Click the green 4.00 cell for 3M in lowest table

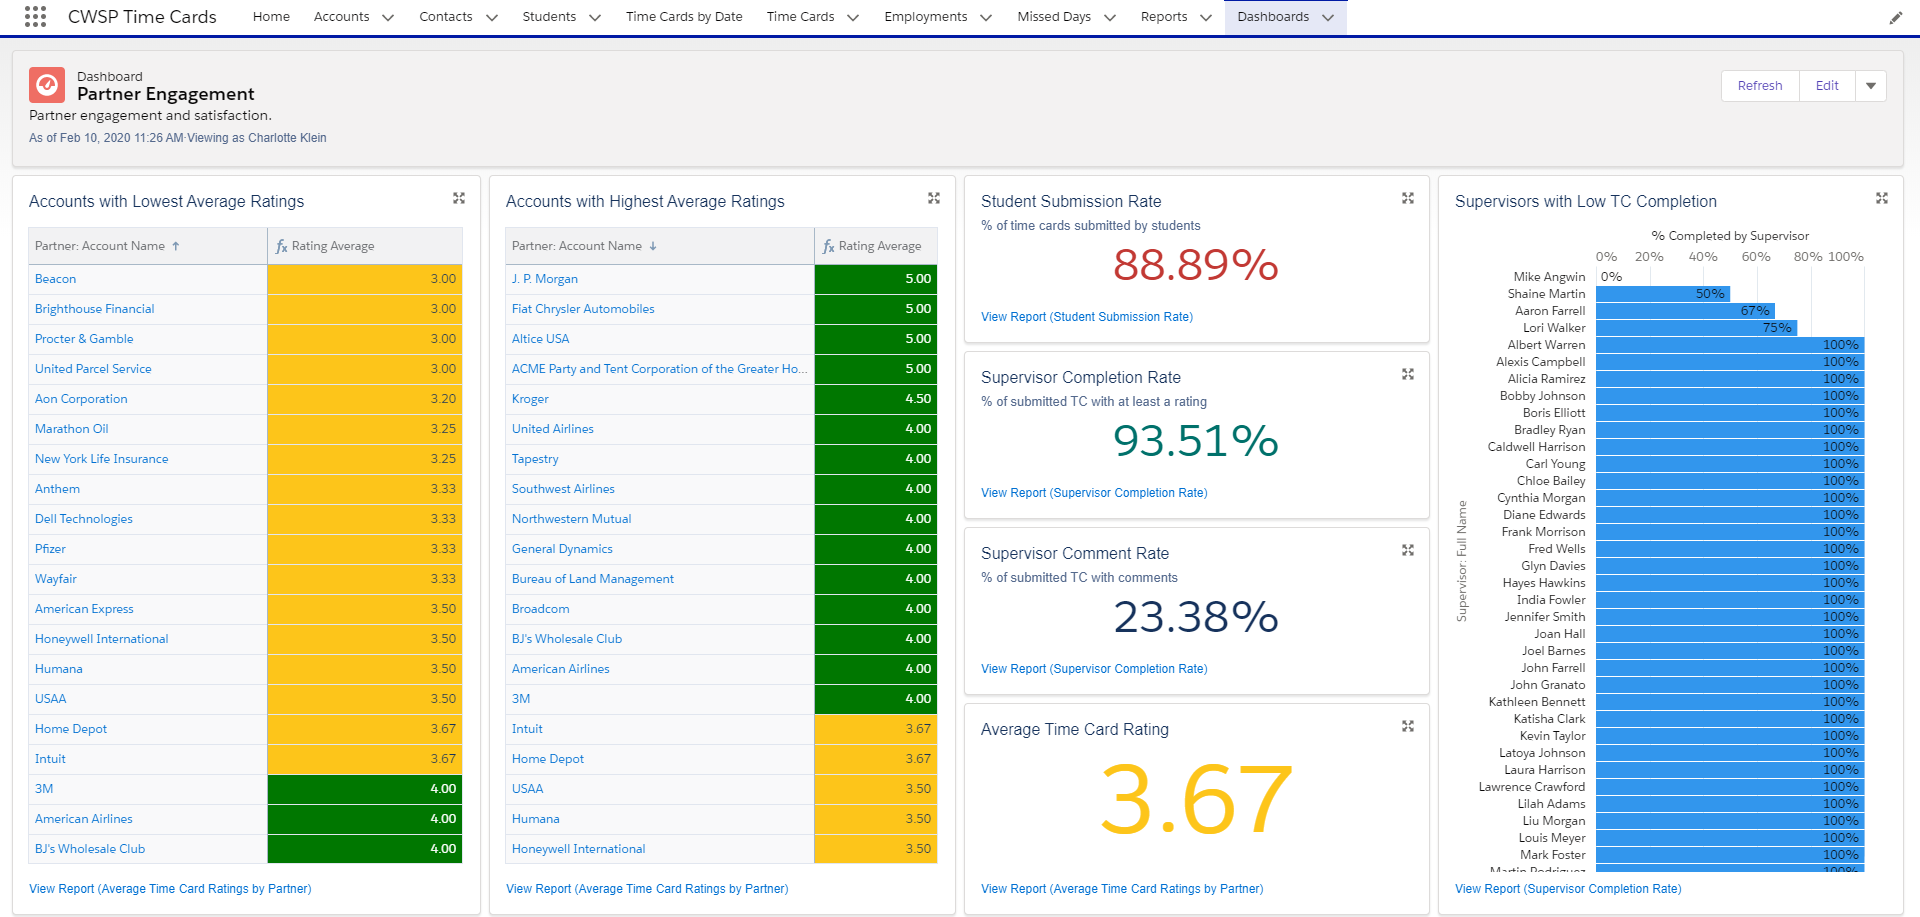coord(365,789)
